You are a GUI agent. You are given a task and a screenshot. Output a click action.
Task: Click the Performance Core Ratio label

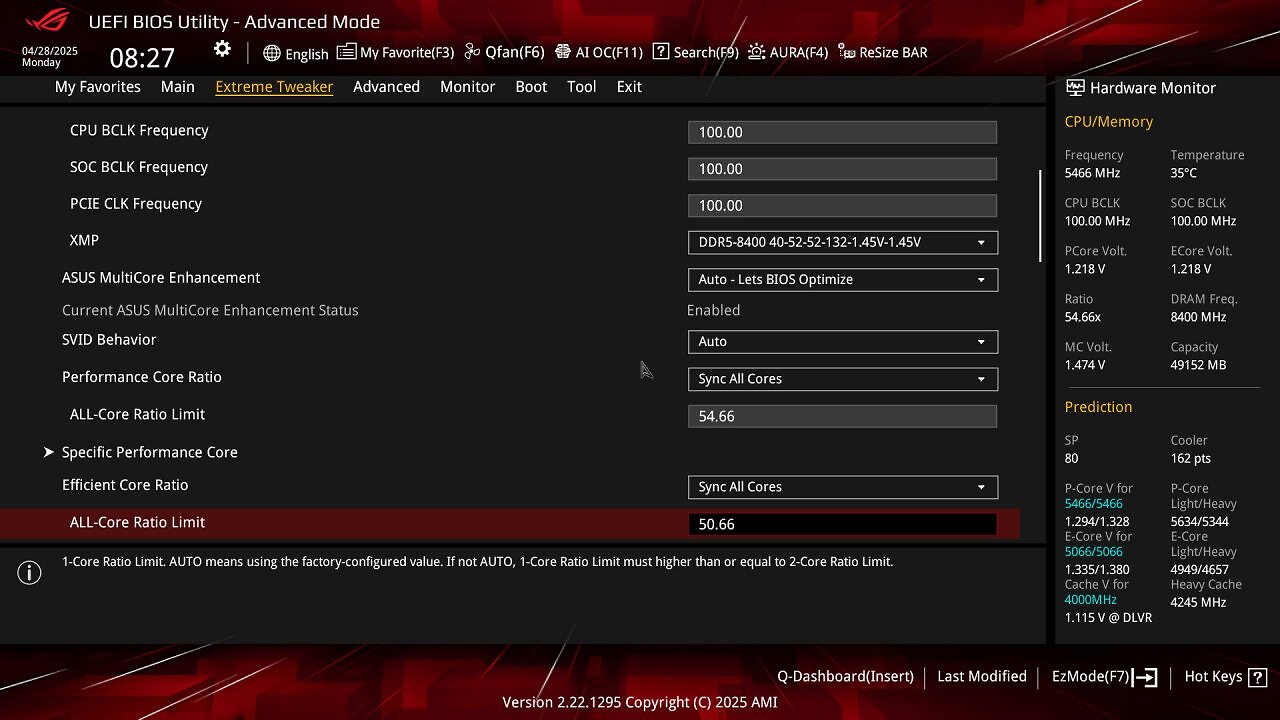point(142,377)
